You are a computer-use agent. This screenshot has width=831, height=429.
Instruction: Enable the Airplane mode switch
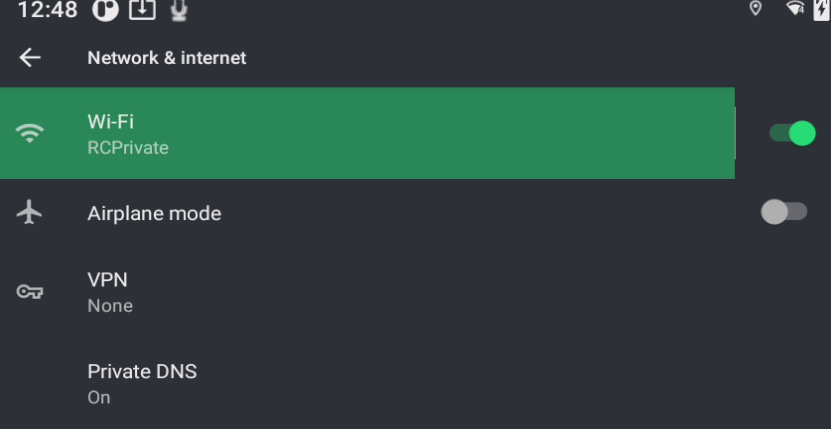click(x=784, y=212)
